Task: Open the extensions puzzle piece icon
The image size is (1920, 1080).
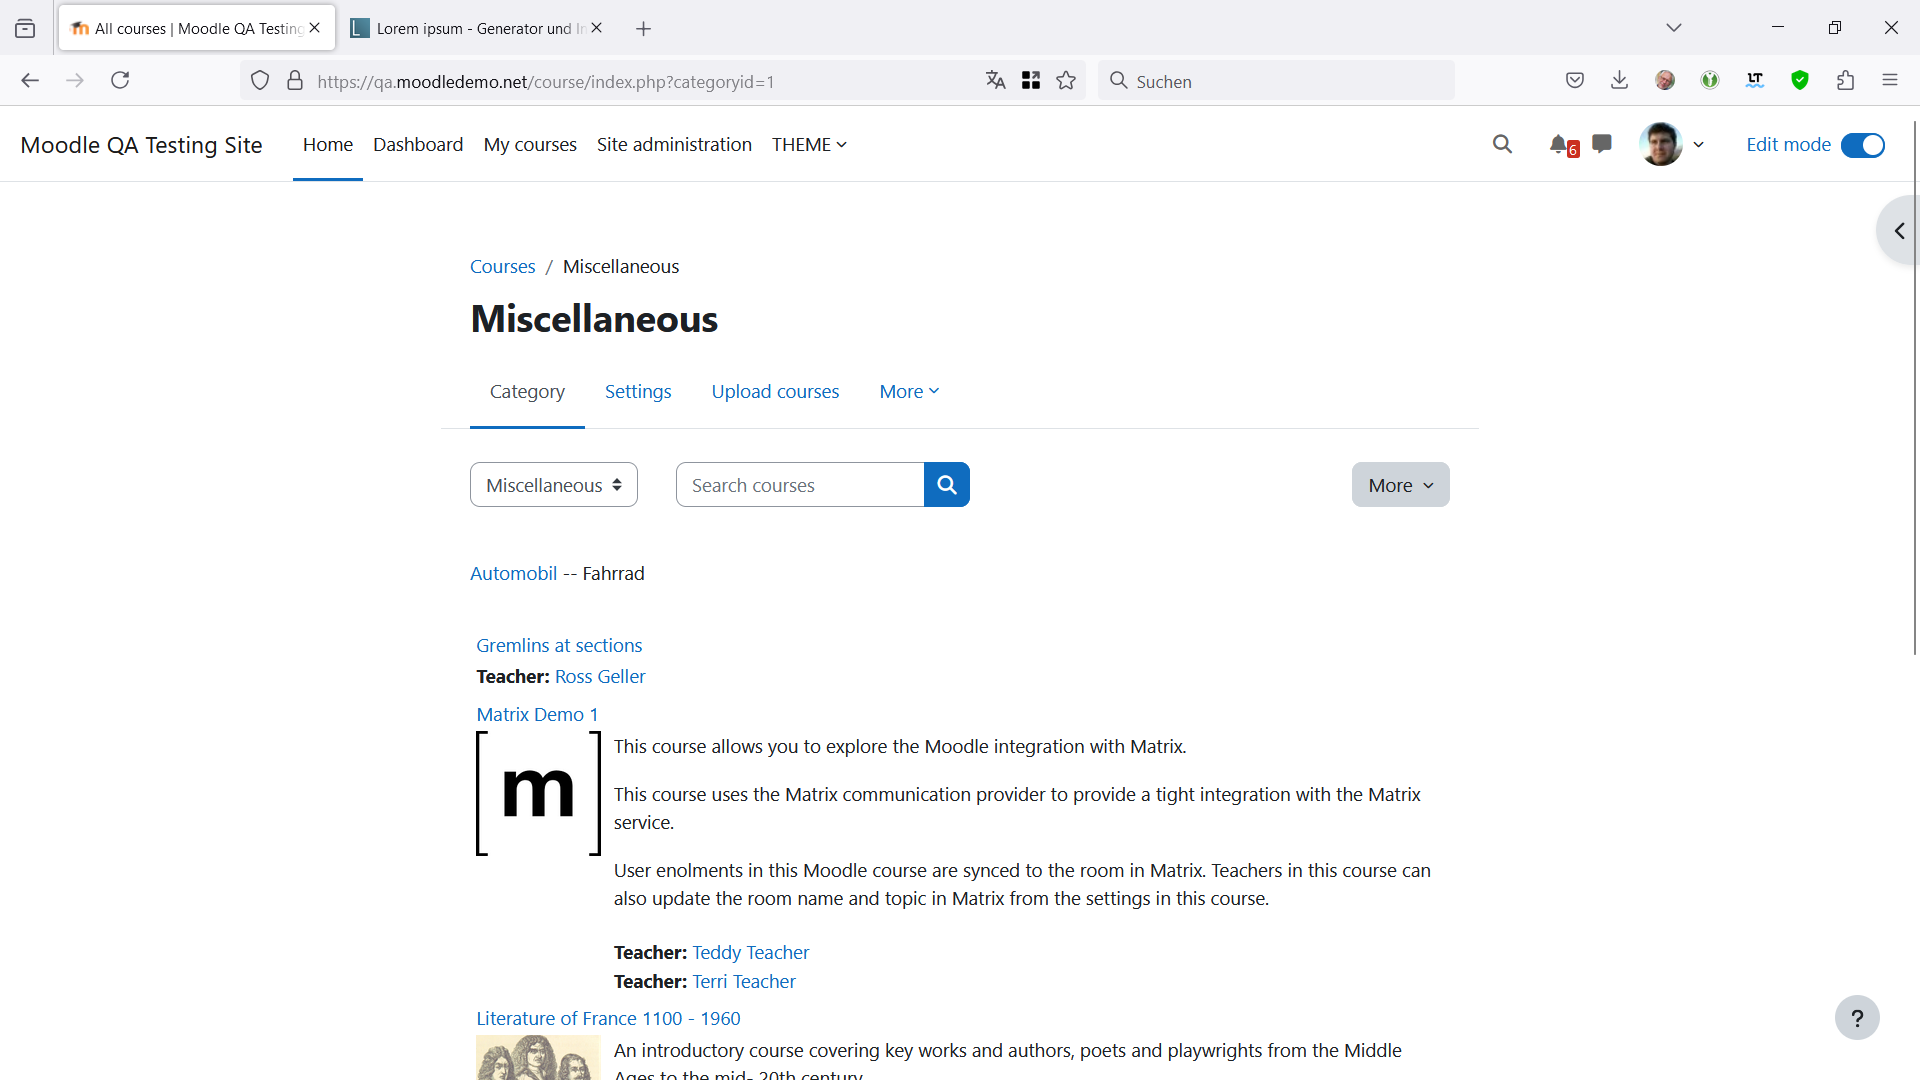Action: 1845,81
